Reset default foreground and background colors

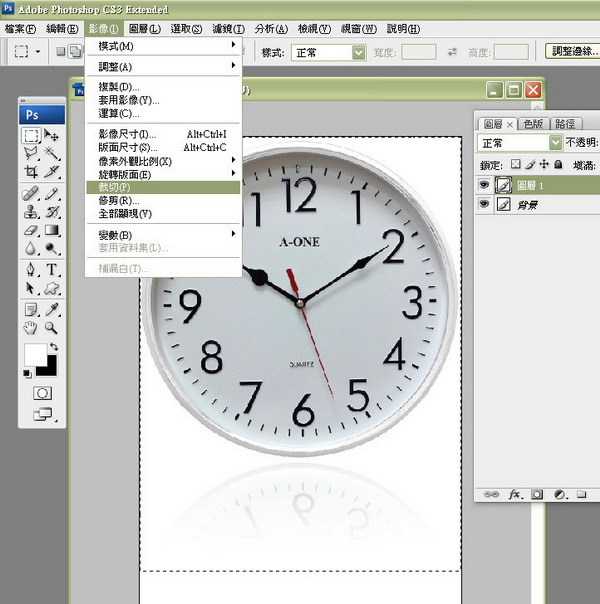[x=27, y=374]
